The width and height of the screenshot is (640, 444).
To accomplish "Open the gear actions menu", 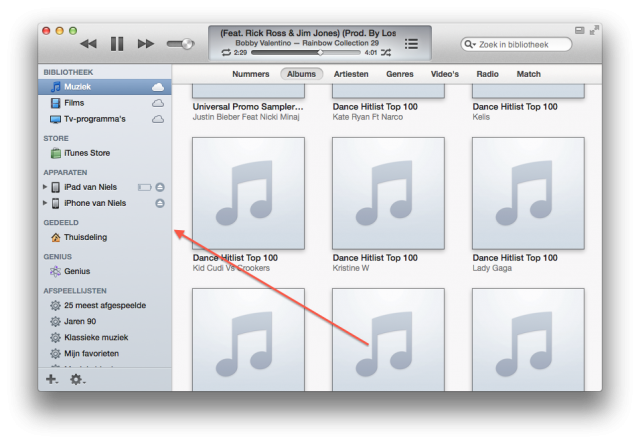I will click(x=77, y=380).
